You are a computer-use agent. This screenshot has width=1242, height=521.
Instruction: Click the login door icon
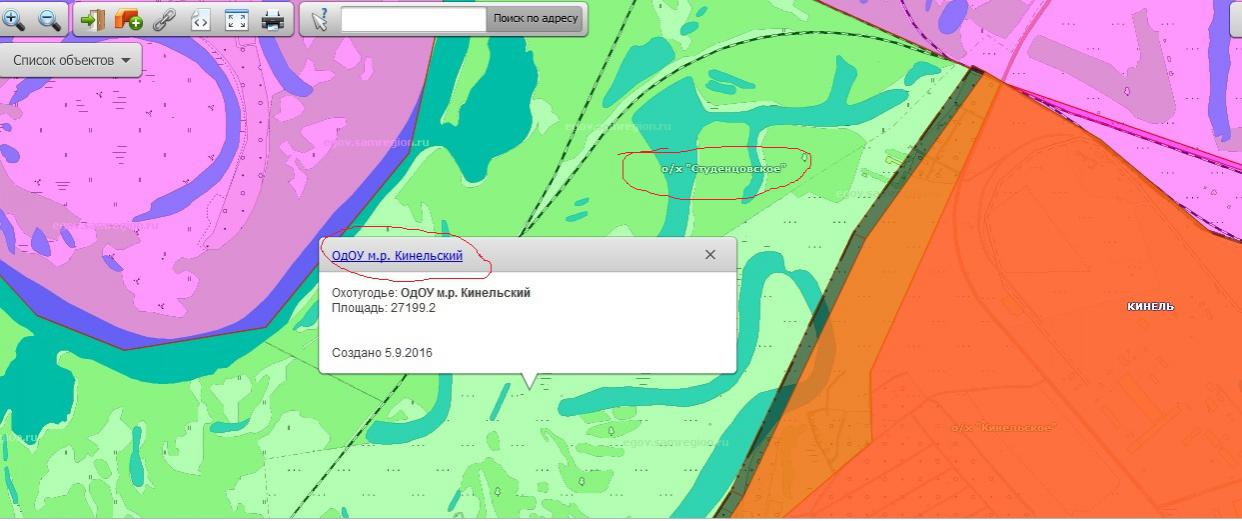(92, 19)
